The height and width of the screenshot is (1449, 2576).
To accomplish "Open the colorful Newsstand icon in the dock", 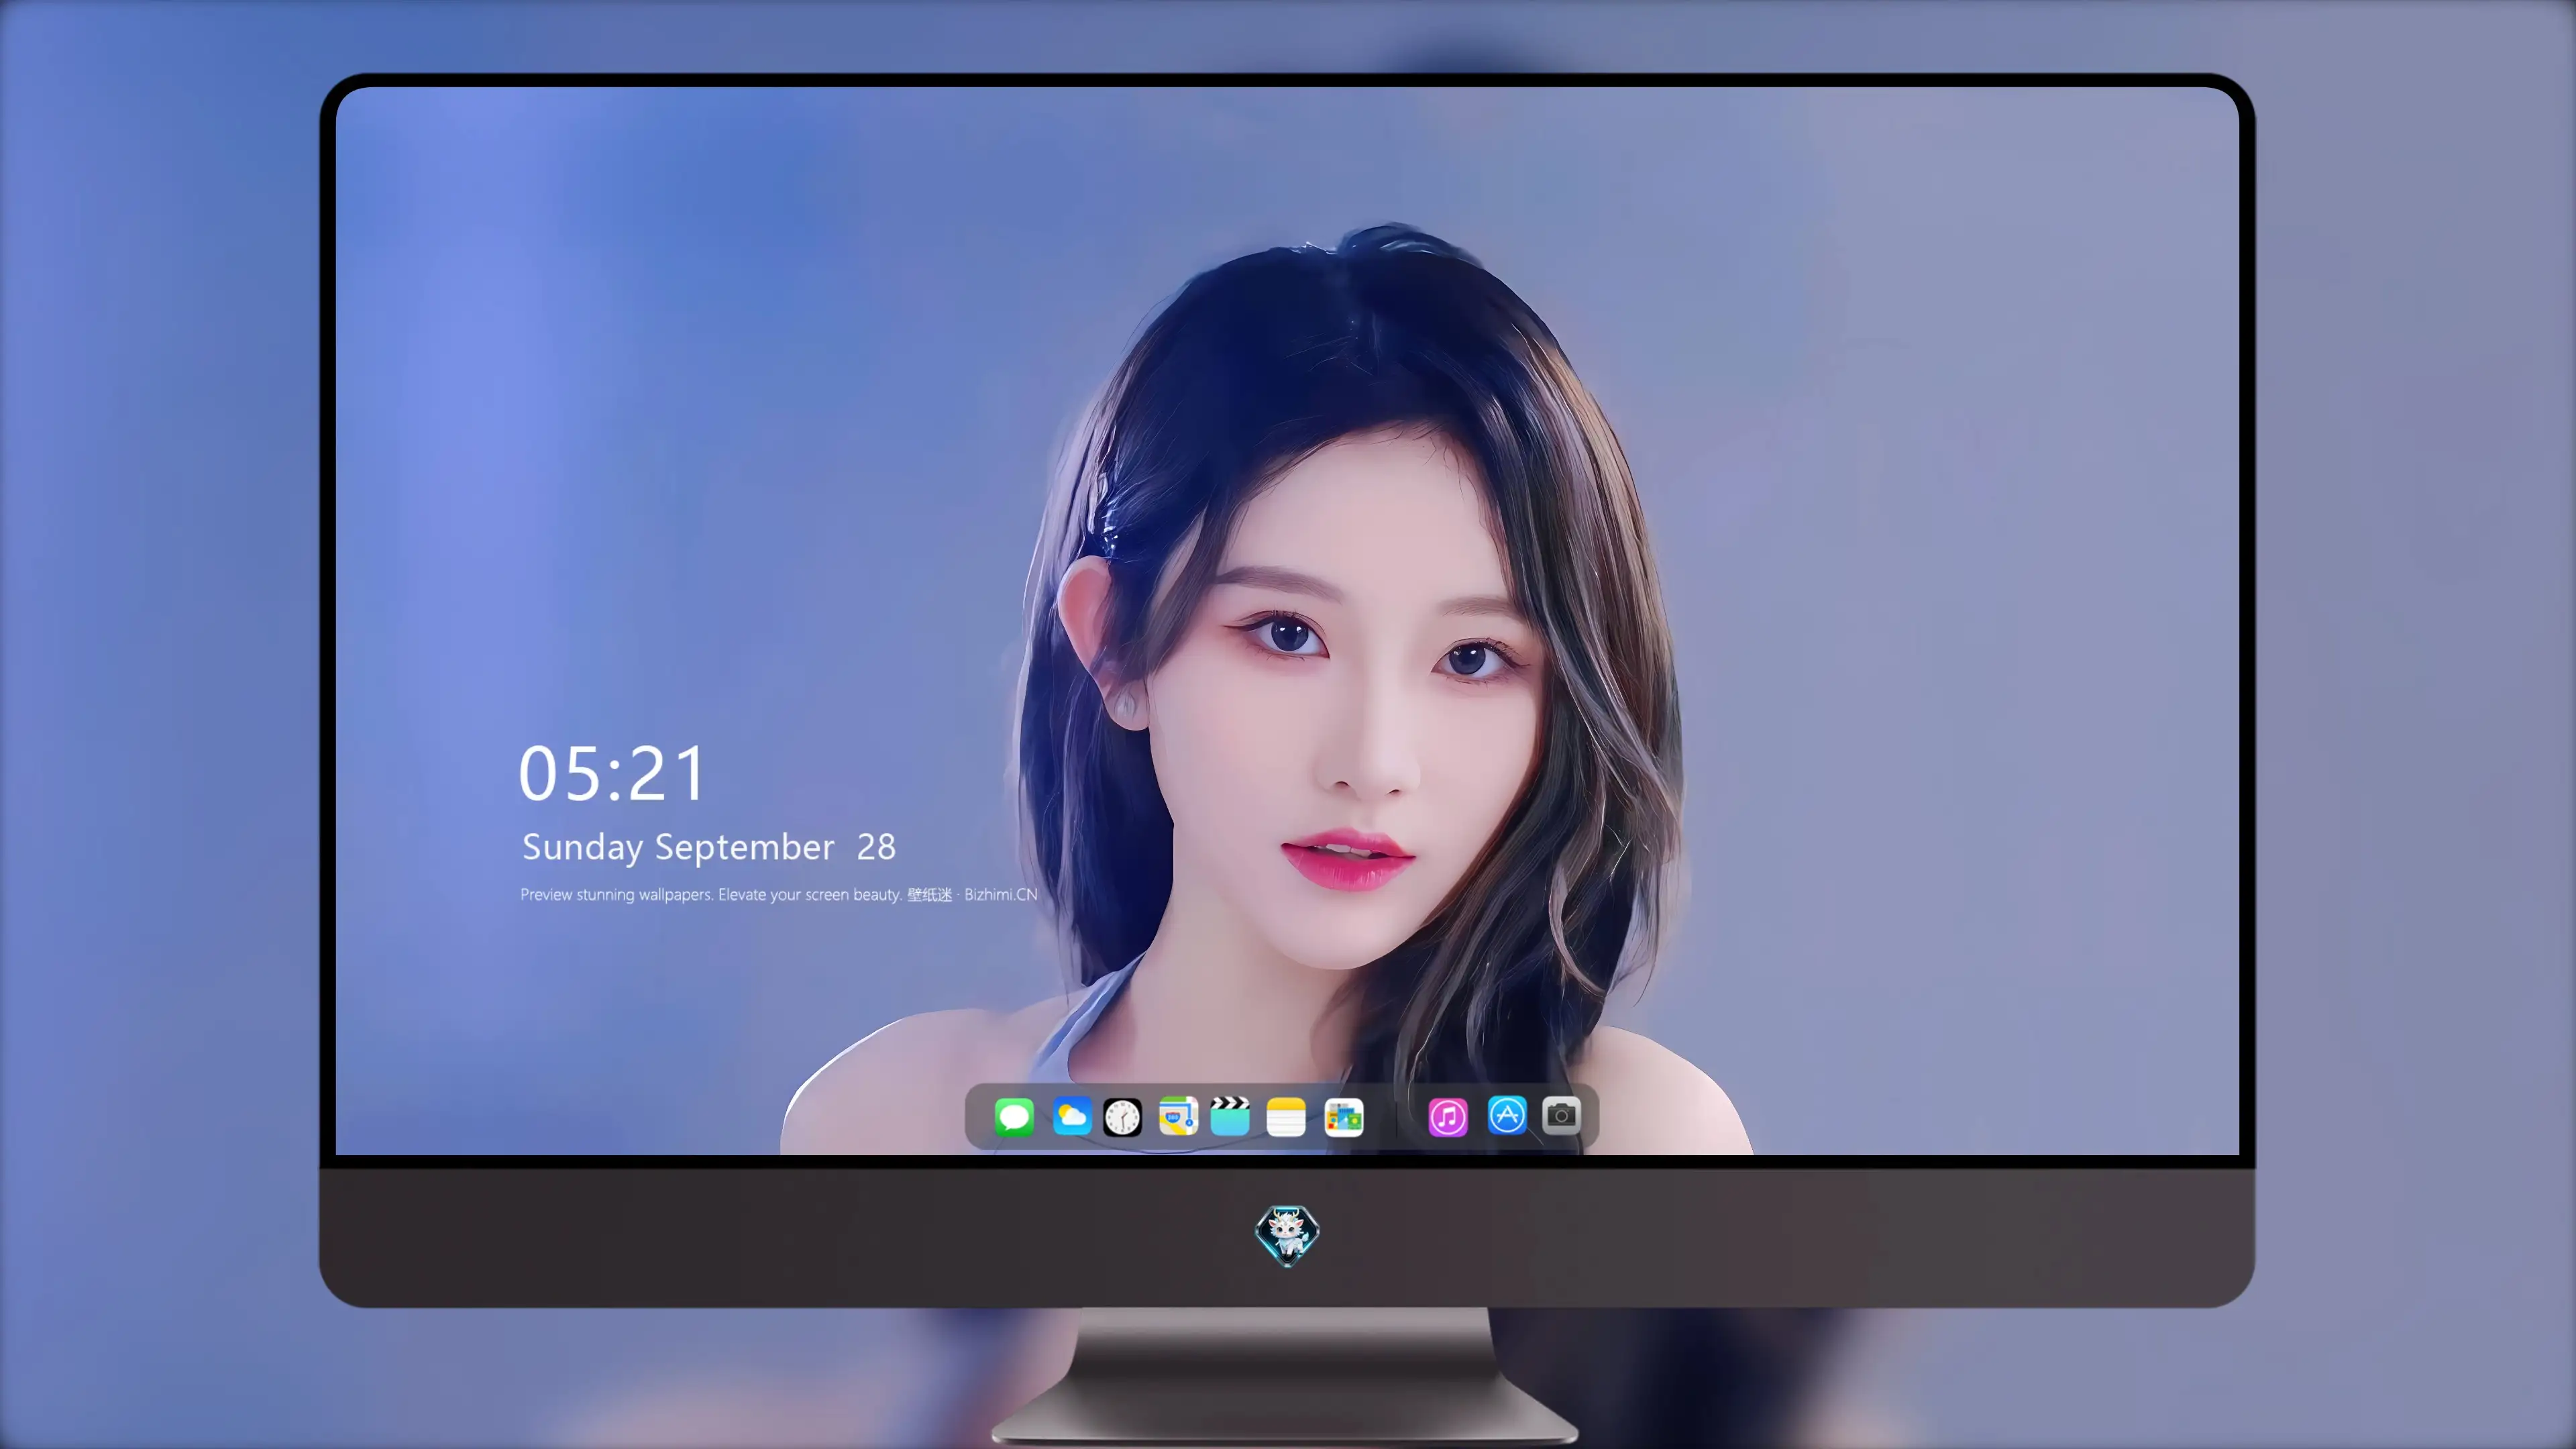I will click(x=1344, y=1116).
